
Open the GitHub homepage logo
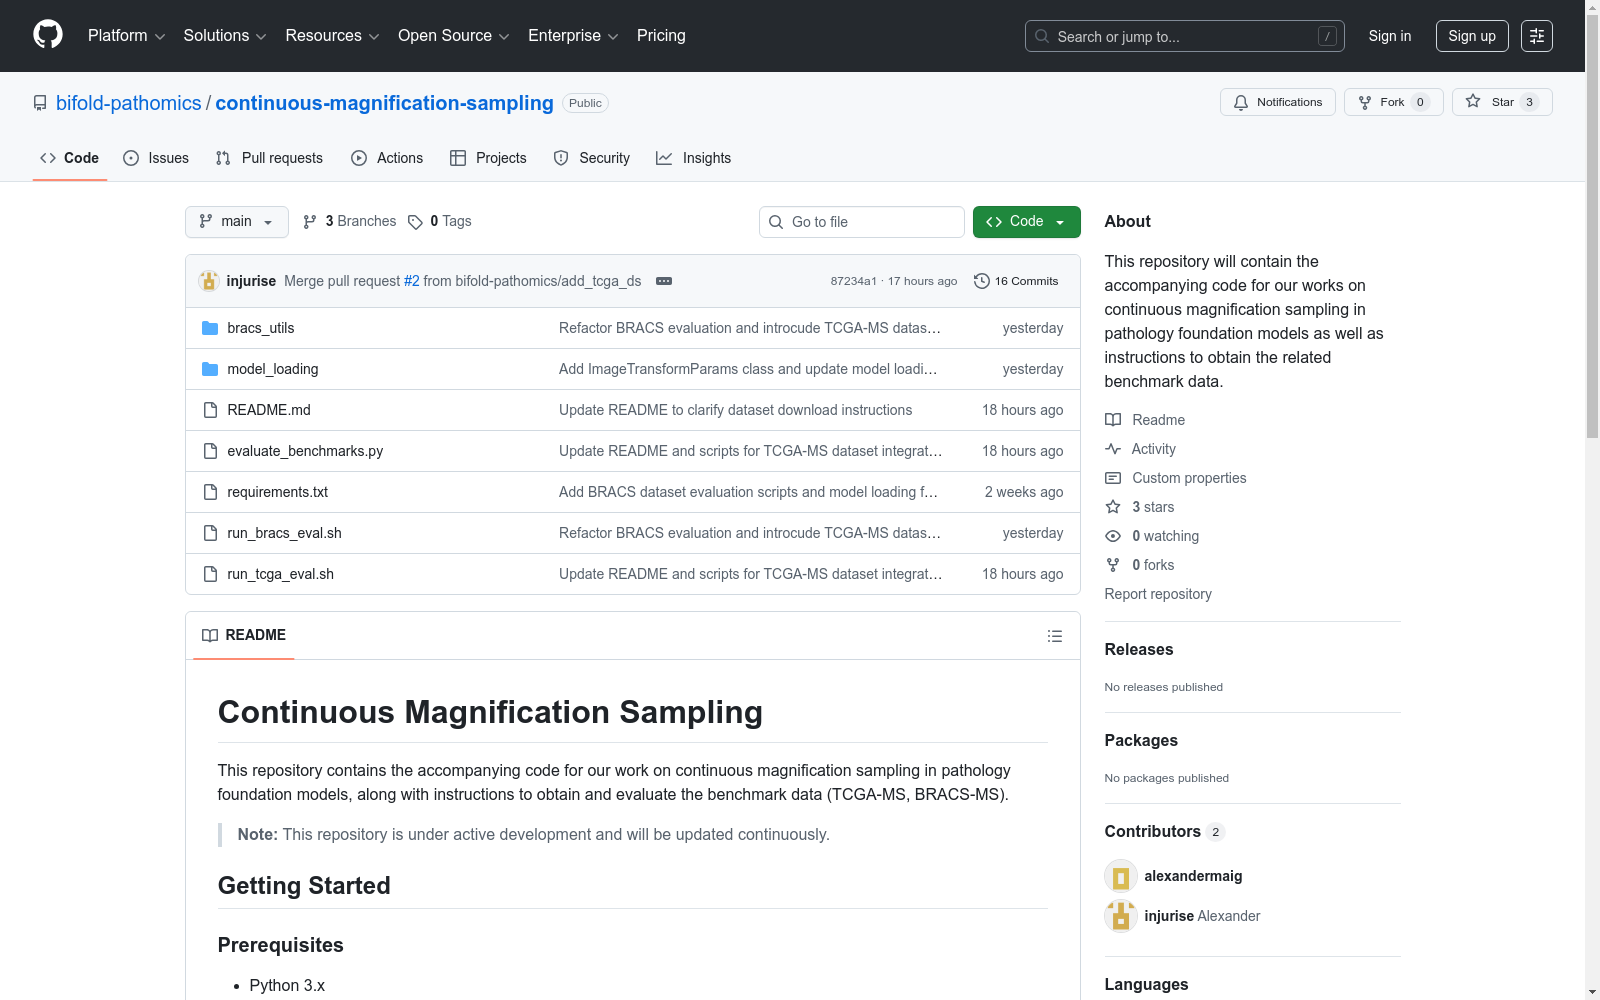point(48,35)
